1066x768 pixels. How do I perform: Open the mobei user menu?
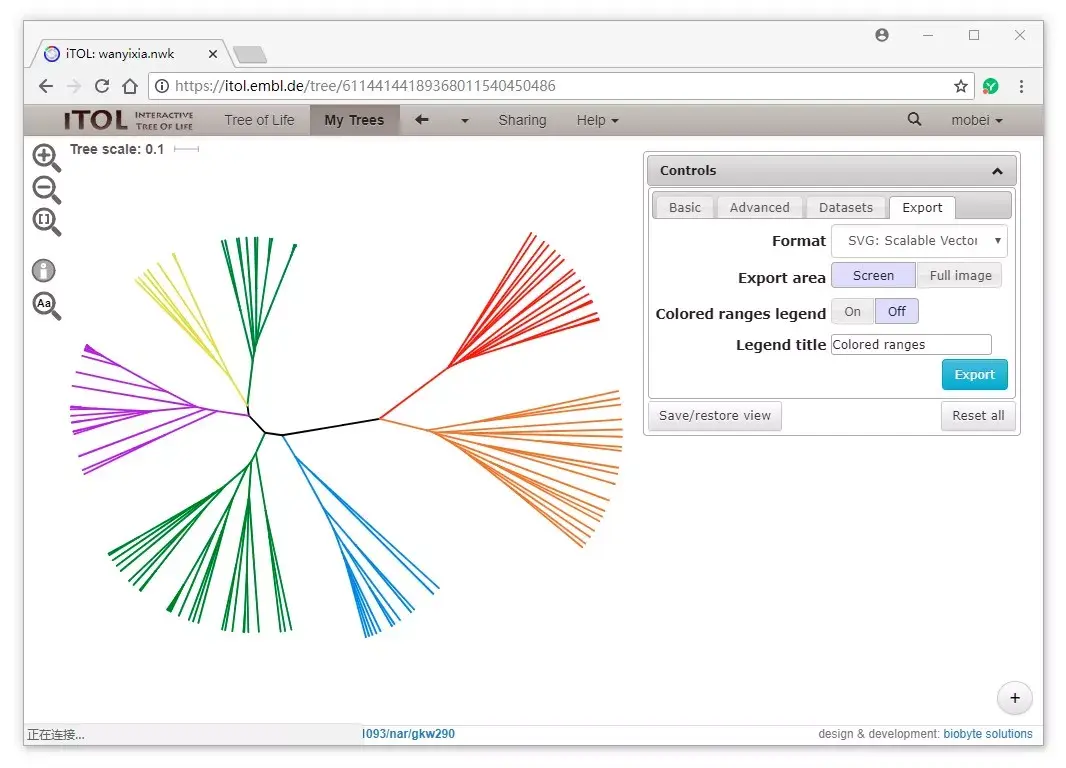977,120
